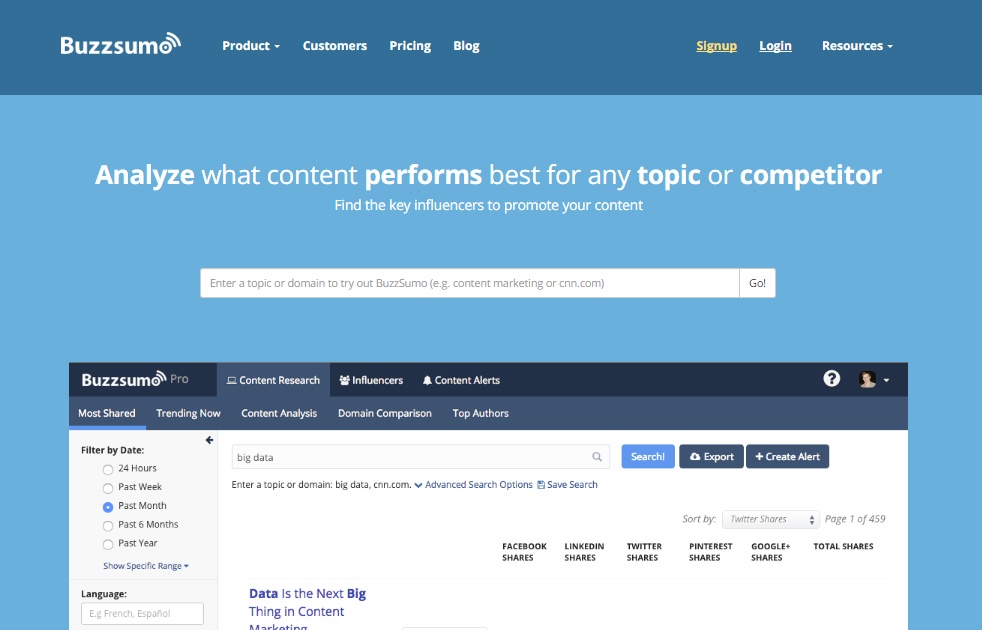Click the help question mark icon
This screenshot has height=630, width=982.
click(x=832, y=378)
